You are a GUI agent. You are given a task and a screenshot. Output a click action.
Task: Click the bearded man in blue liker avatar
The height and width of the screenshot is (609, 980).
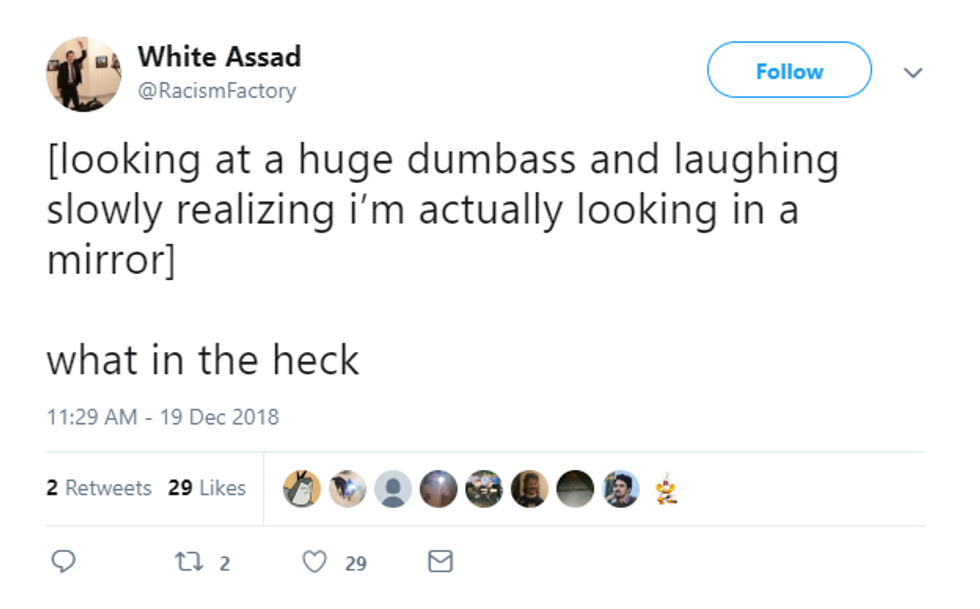pos(620,489)
